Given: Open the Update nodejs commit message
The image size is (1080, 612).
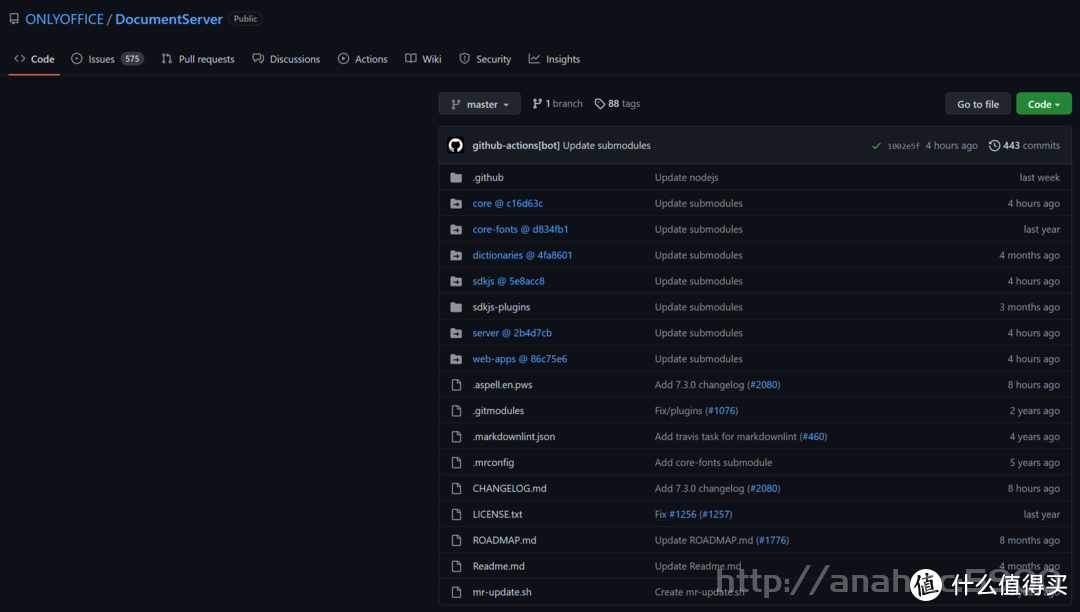Looking at the screenshot, I should point(686,178).
